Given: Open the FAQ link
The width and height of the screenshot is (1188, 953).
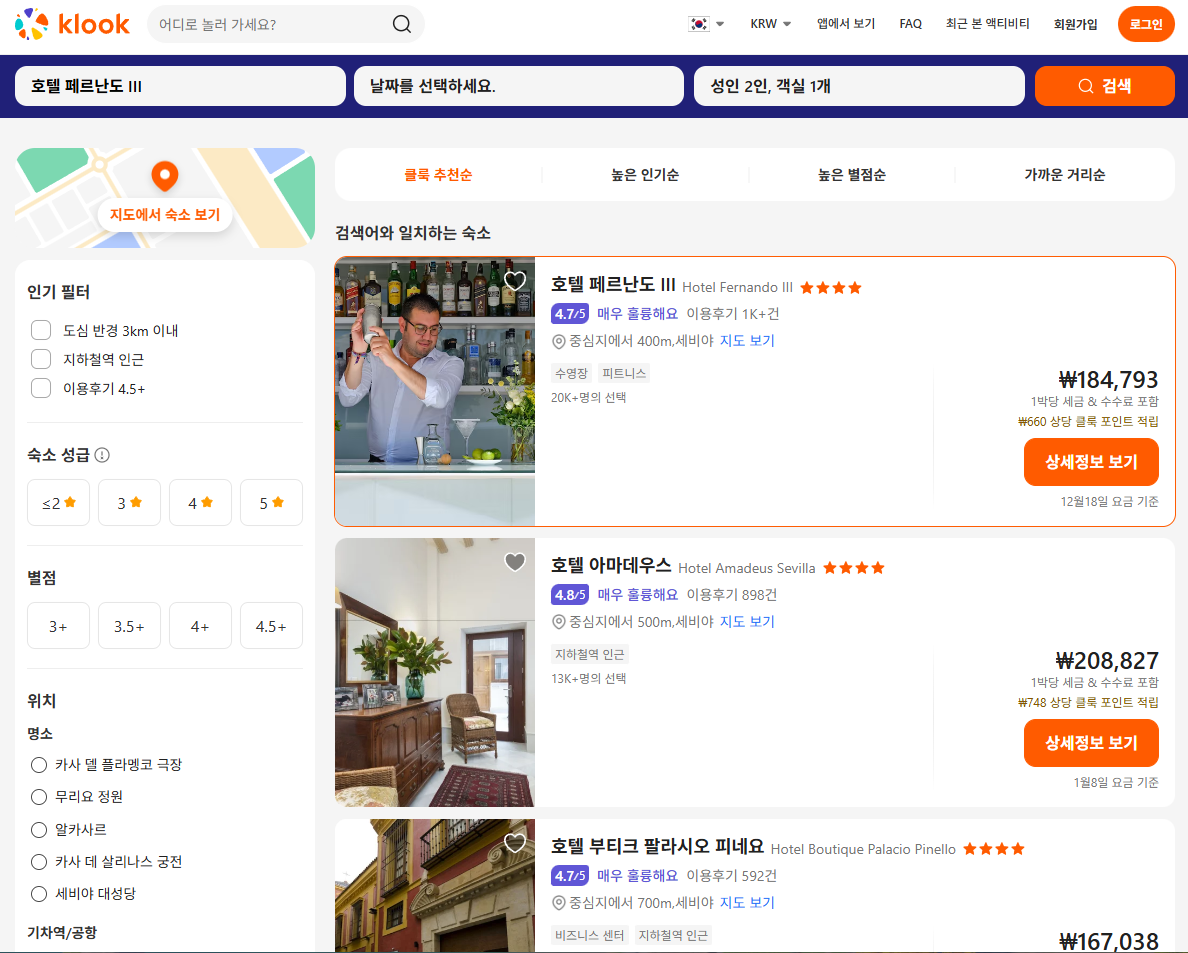Looking at the screenshot, I should click(x=910, y=24).
